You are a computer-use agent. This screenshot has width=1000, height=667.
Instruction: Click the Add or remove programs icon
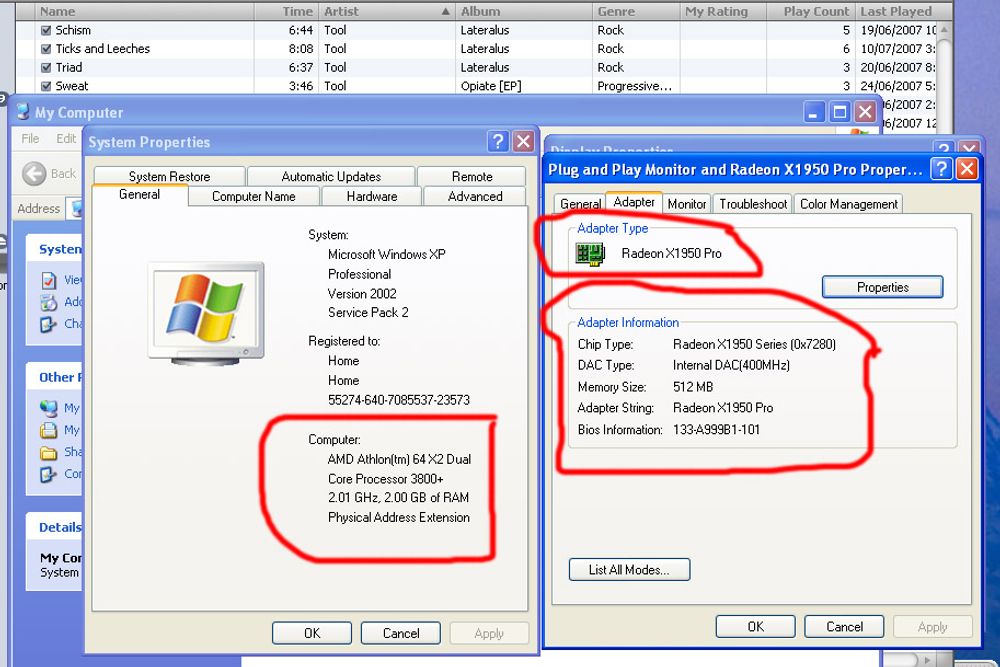pyautogui.click(x=48, y=302)
